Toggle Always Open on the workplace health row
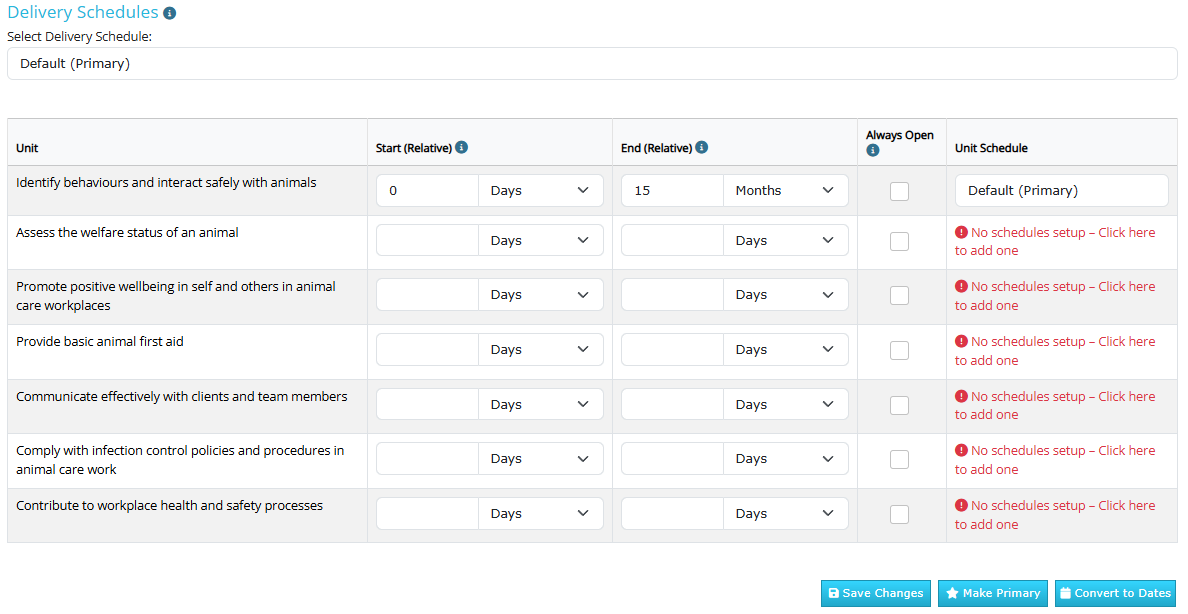Screen dimensions: 1188x614 tap(899, 513)
